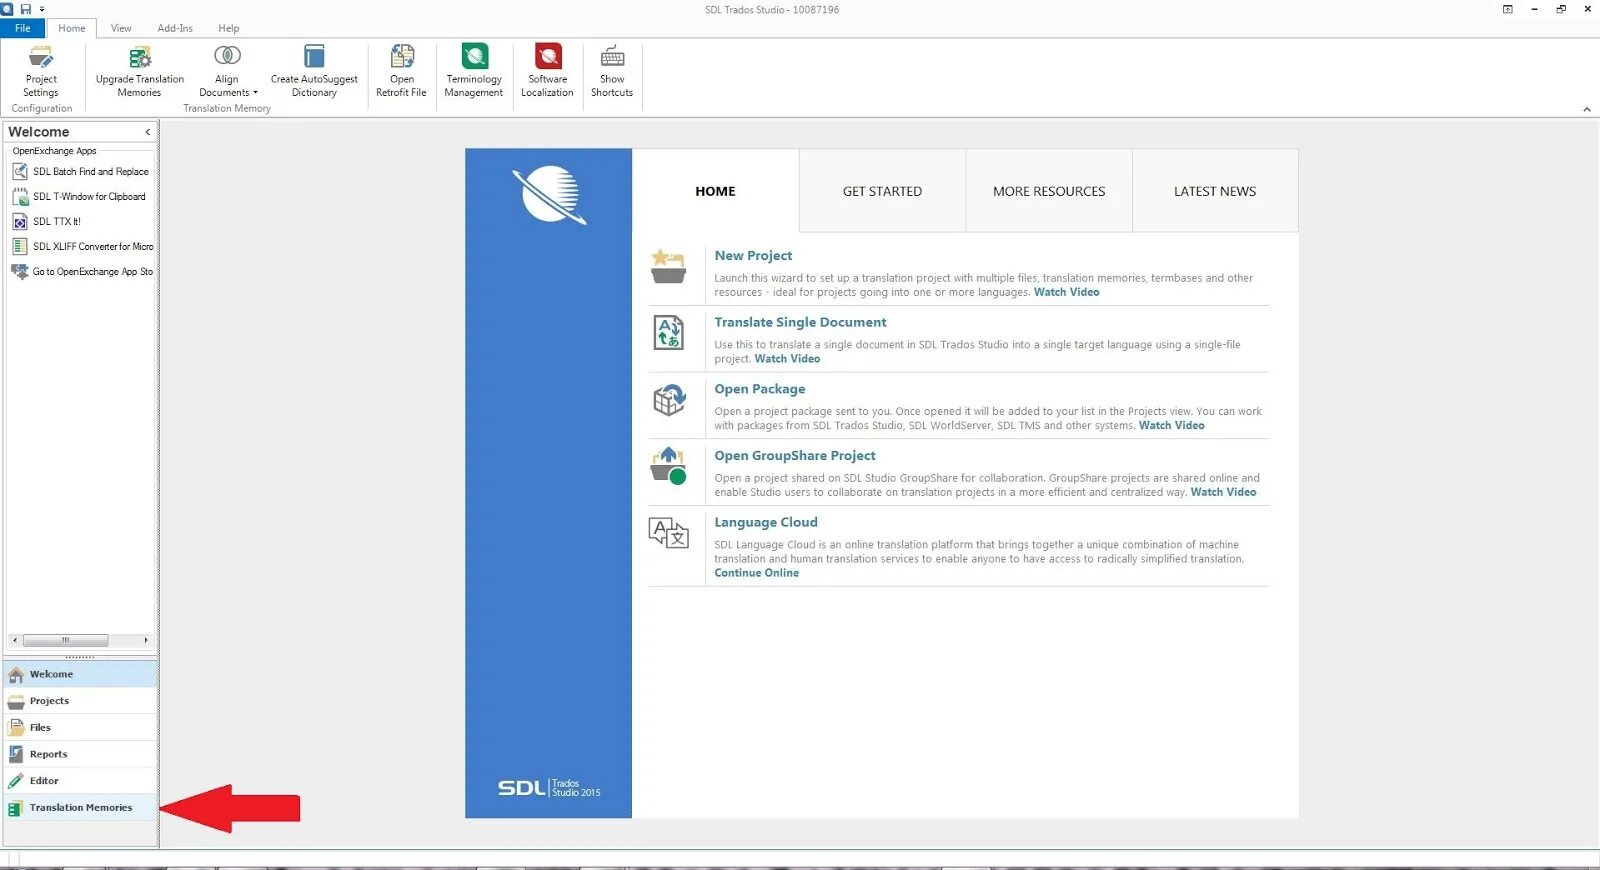
Task: Launch SDL T-Window for Clipboard
Action: 80,197
